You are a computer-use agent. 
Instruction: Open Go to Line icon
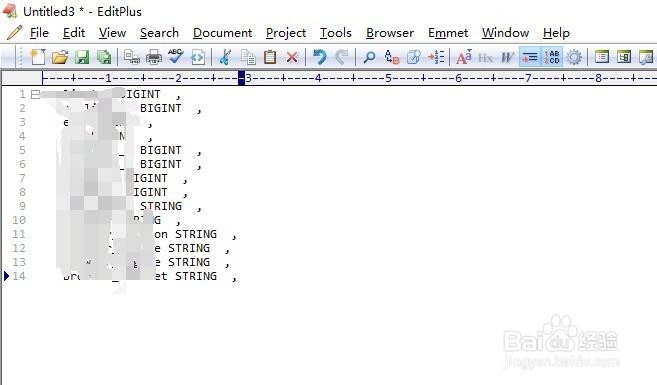tap(436, 57)
